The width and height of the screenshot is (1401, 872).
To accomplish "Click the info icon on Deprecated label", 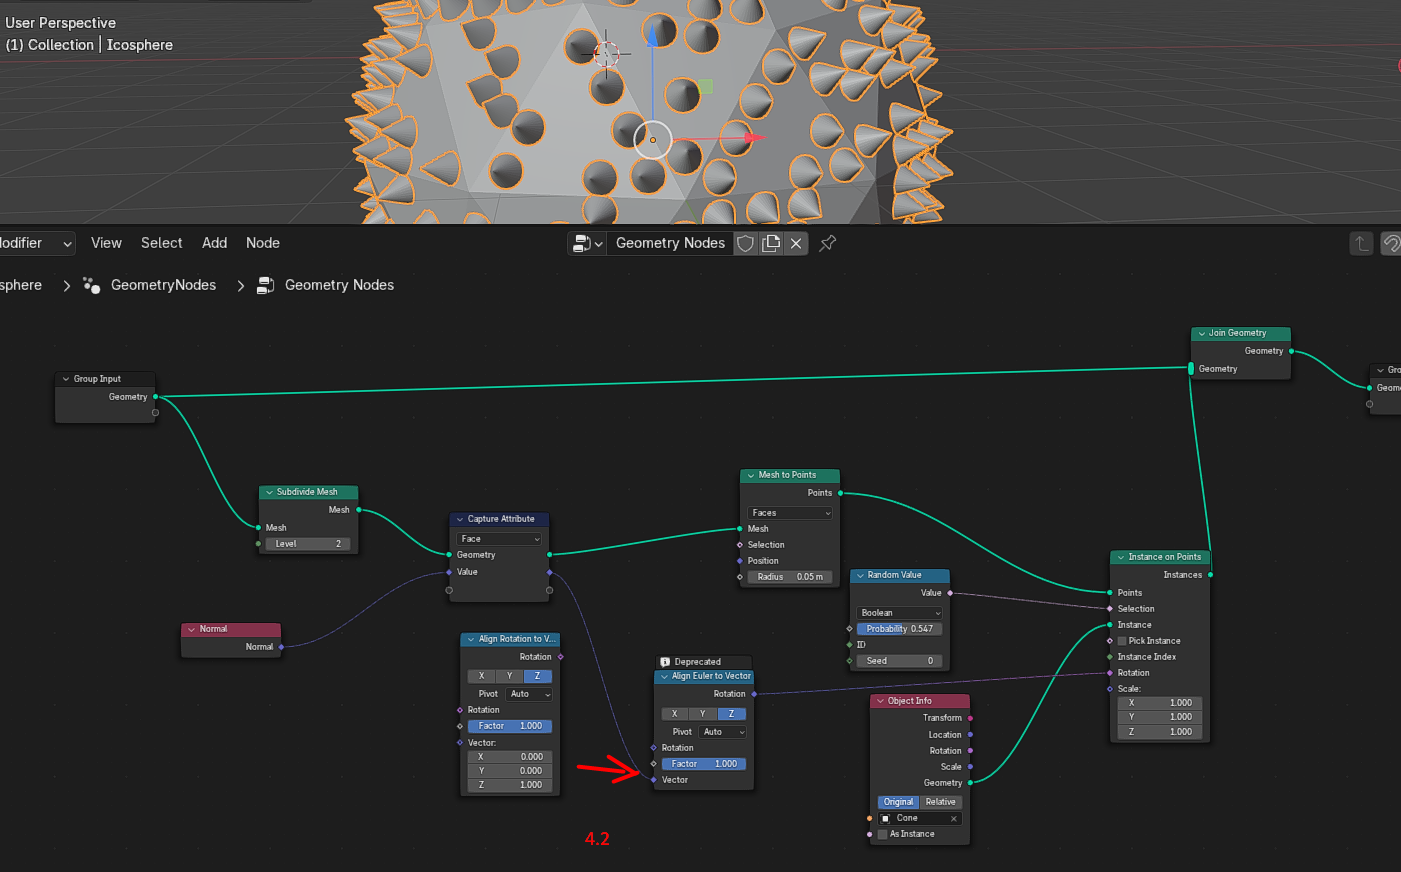I will [665, 662].
